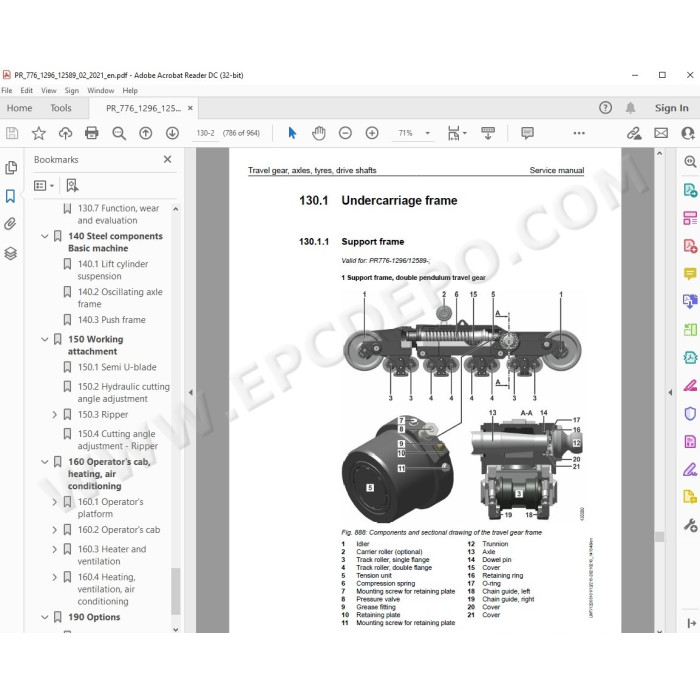Click the Sign In button
The image size is (700, 700).
(671, 108)
